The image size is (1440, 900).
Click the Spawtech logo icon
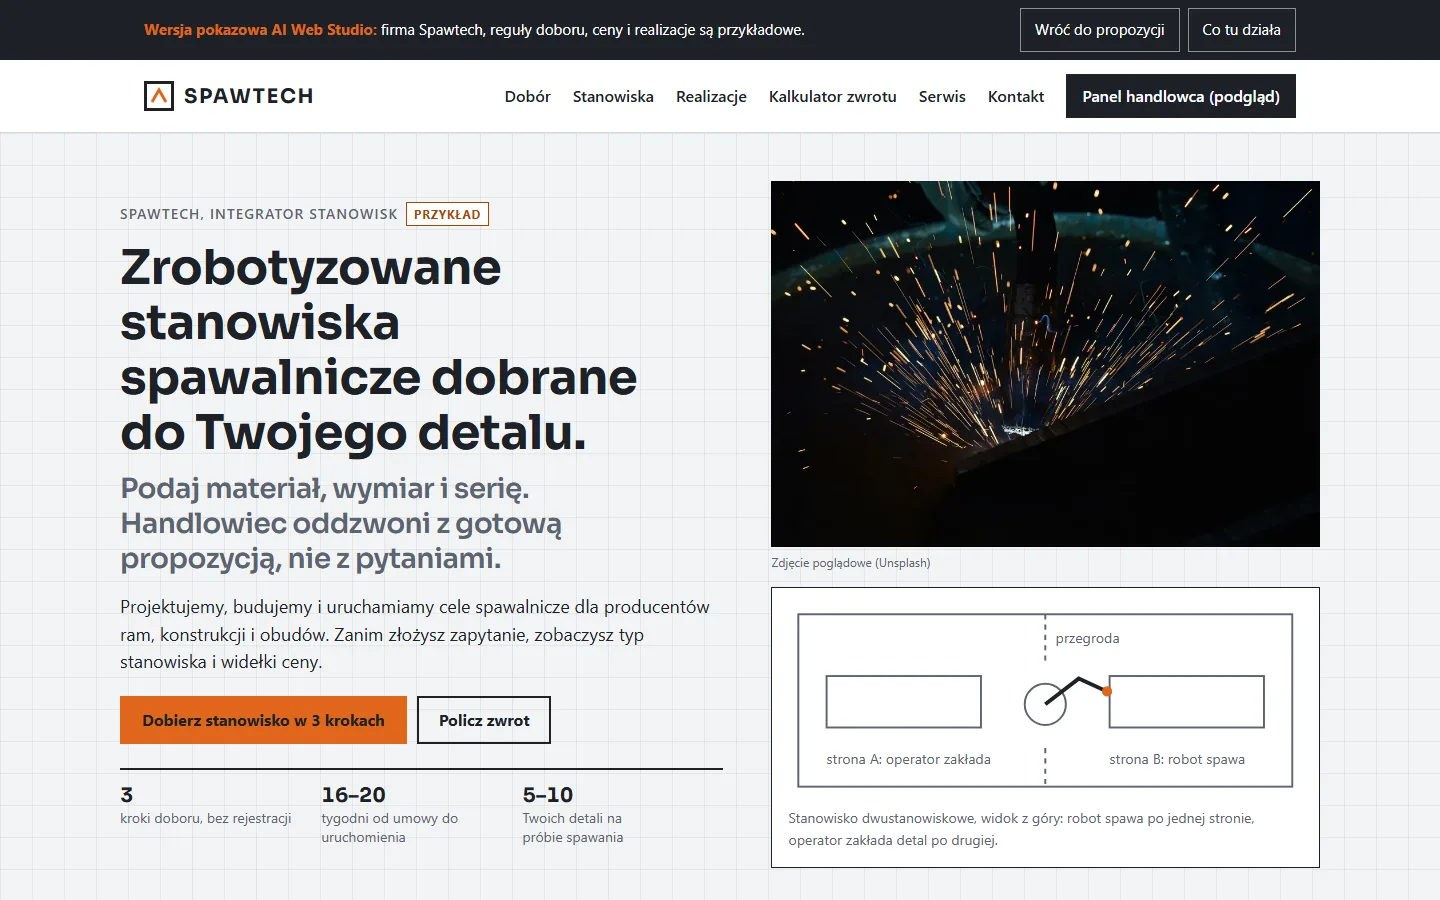(159, 96)
